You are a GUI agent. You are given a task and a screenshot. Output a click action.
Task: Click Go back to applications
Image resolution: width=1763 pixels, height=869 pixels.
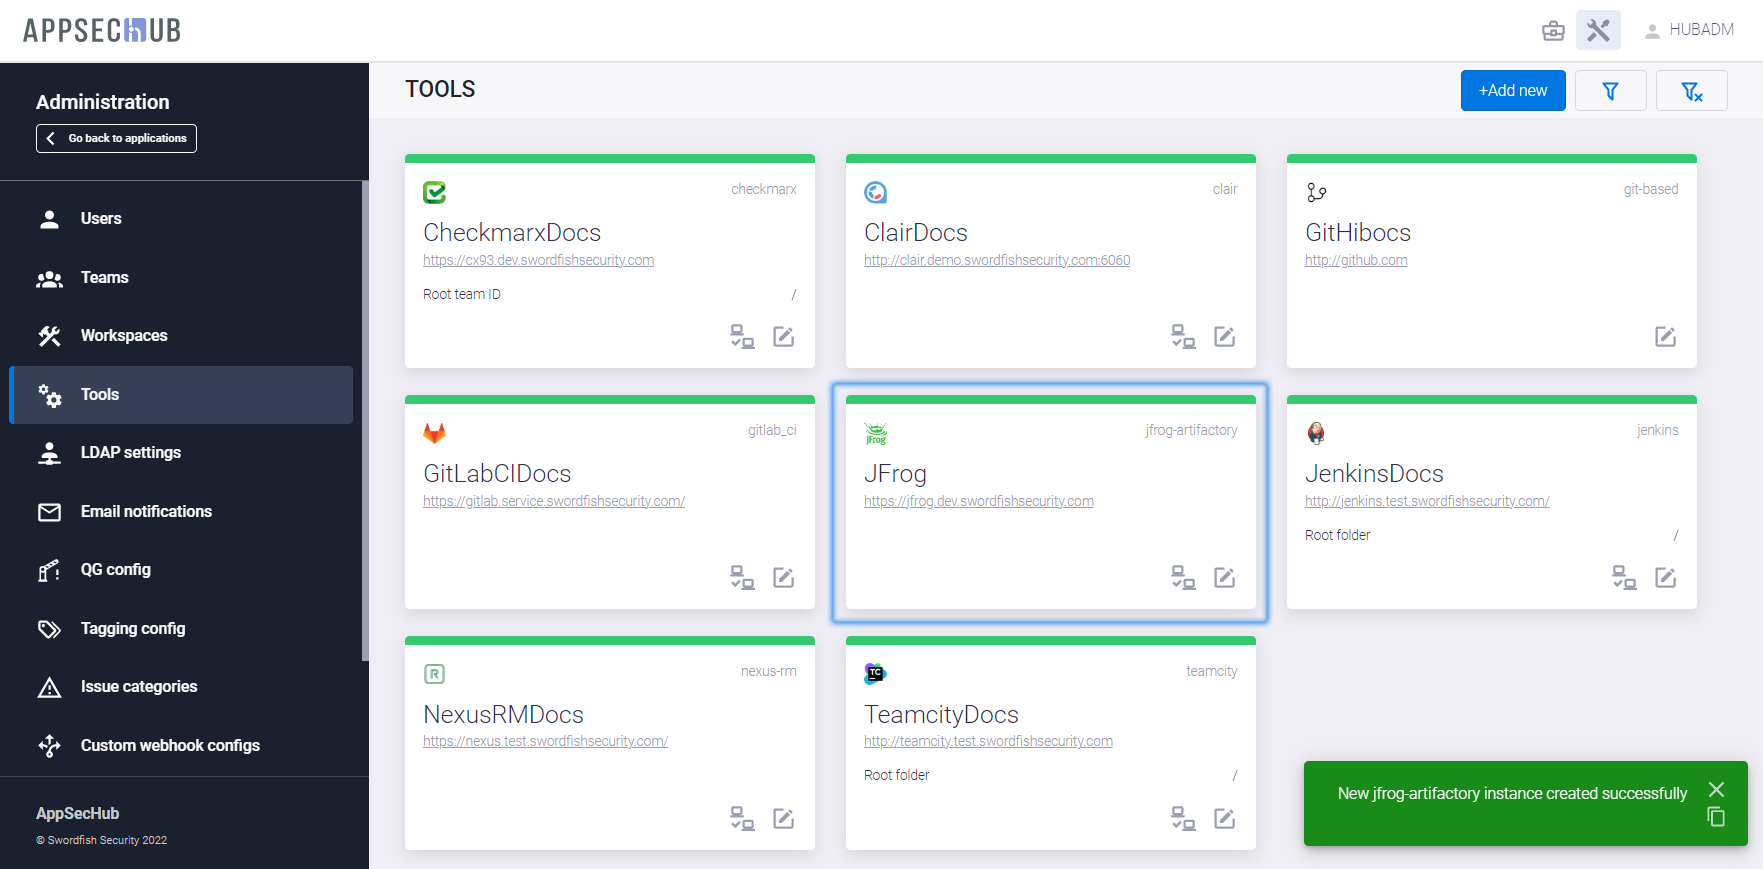tap(117, 139)
